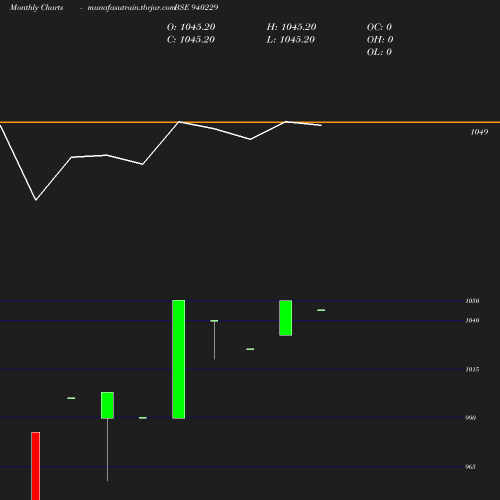500x500 pixels.
Task: Select the red candlestick bar
Action: pos(36,466)
